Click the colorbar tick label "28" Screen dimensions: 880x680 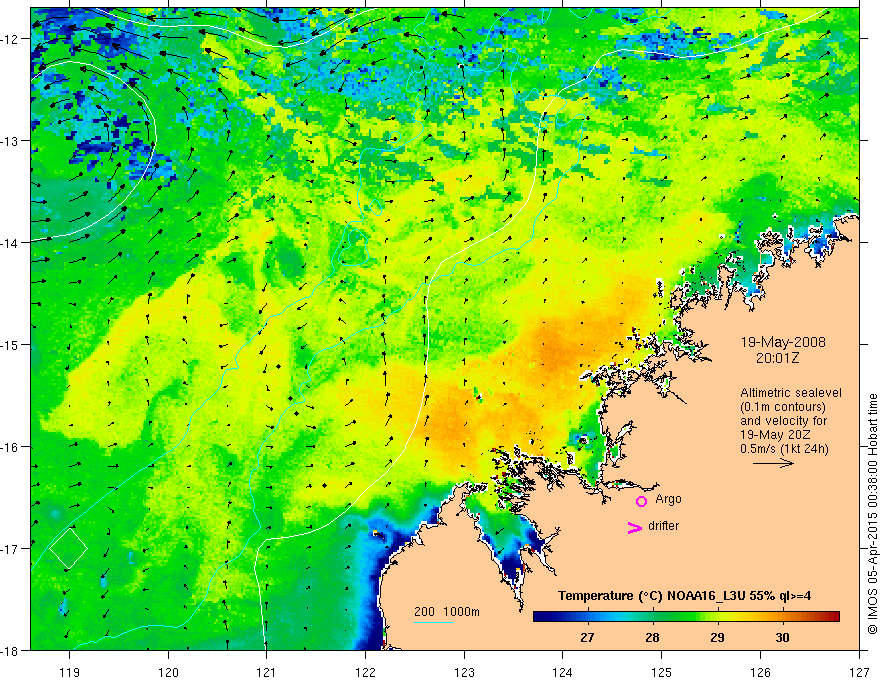click(x=652, y=637)
